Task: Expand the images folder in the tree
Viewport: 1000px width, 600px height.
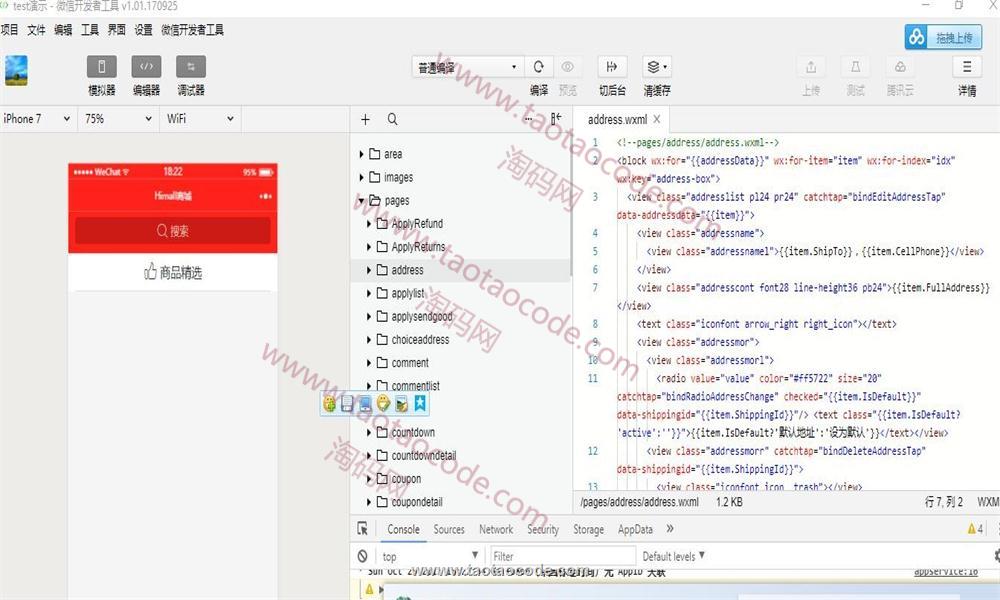Action: click(363, 177)
